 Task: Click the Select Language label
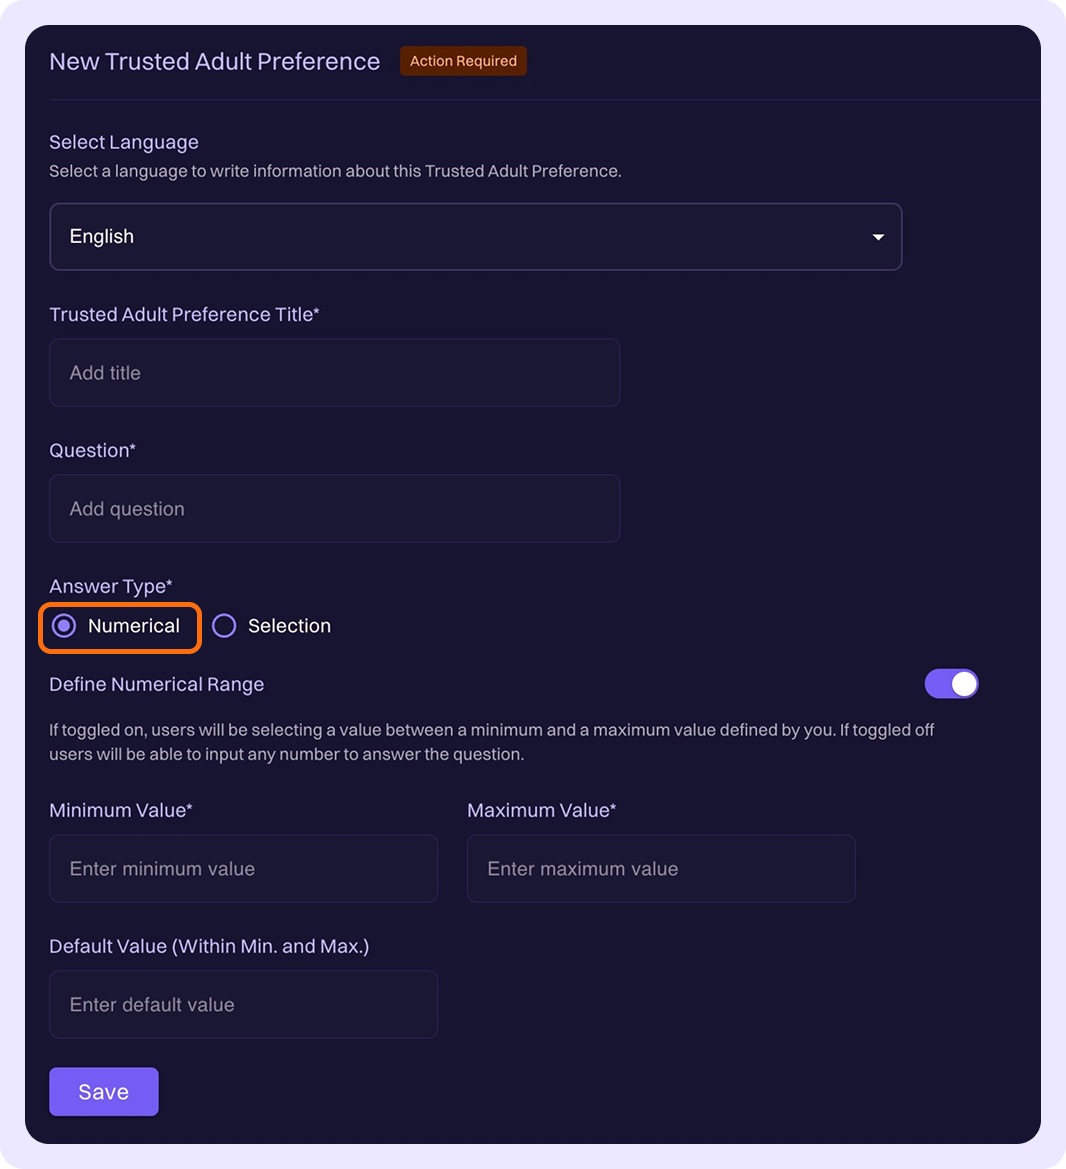click(124, 142)
